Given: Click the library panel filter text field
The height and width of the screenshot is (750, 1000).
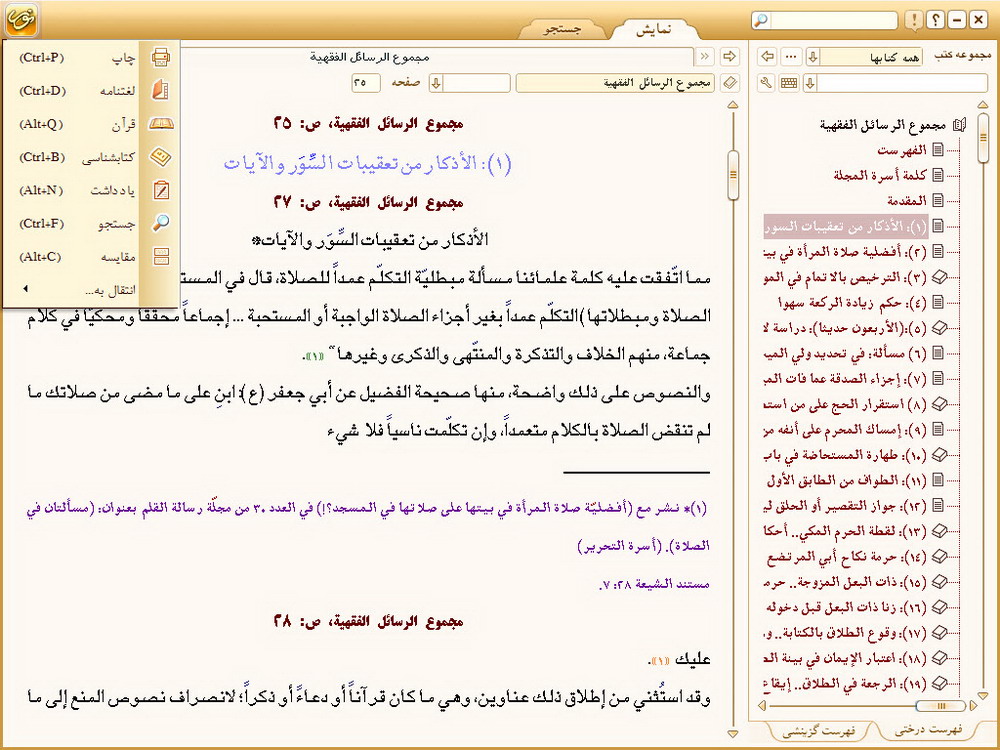Looking at the screenshot, I should click(x=902, y=83).
